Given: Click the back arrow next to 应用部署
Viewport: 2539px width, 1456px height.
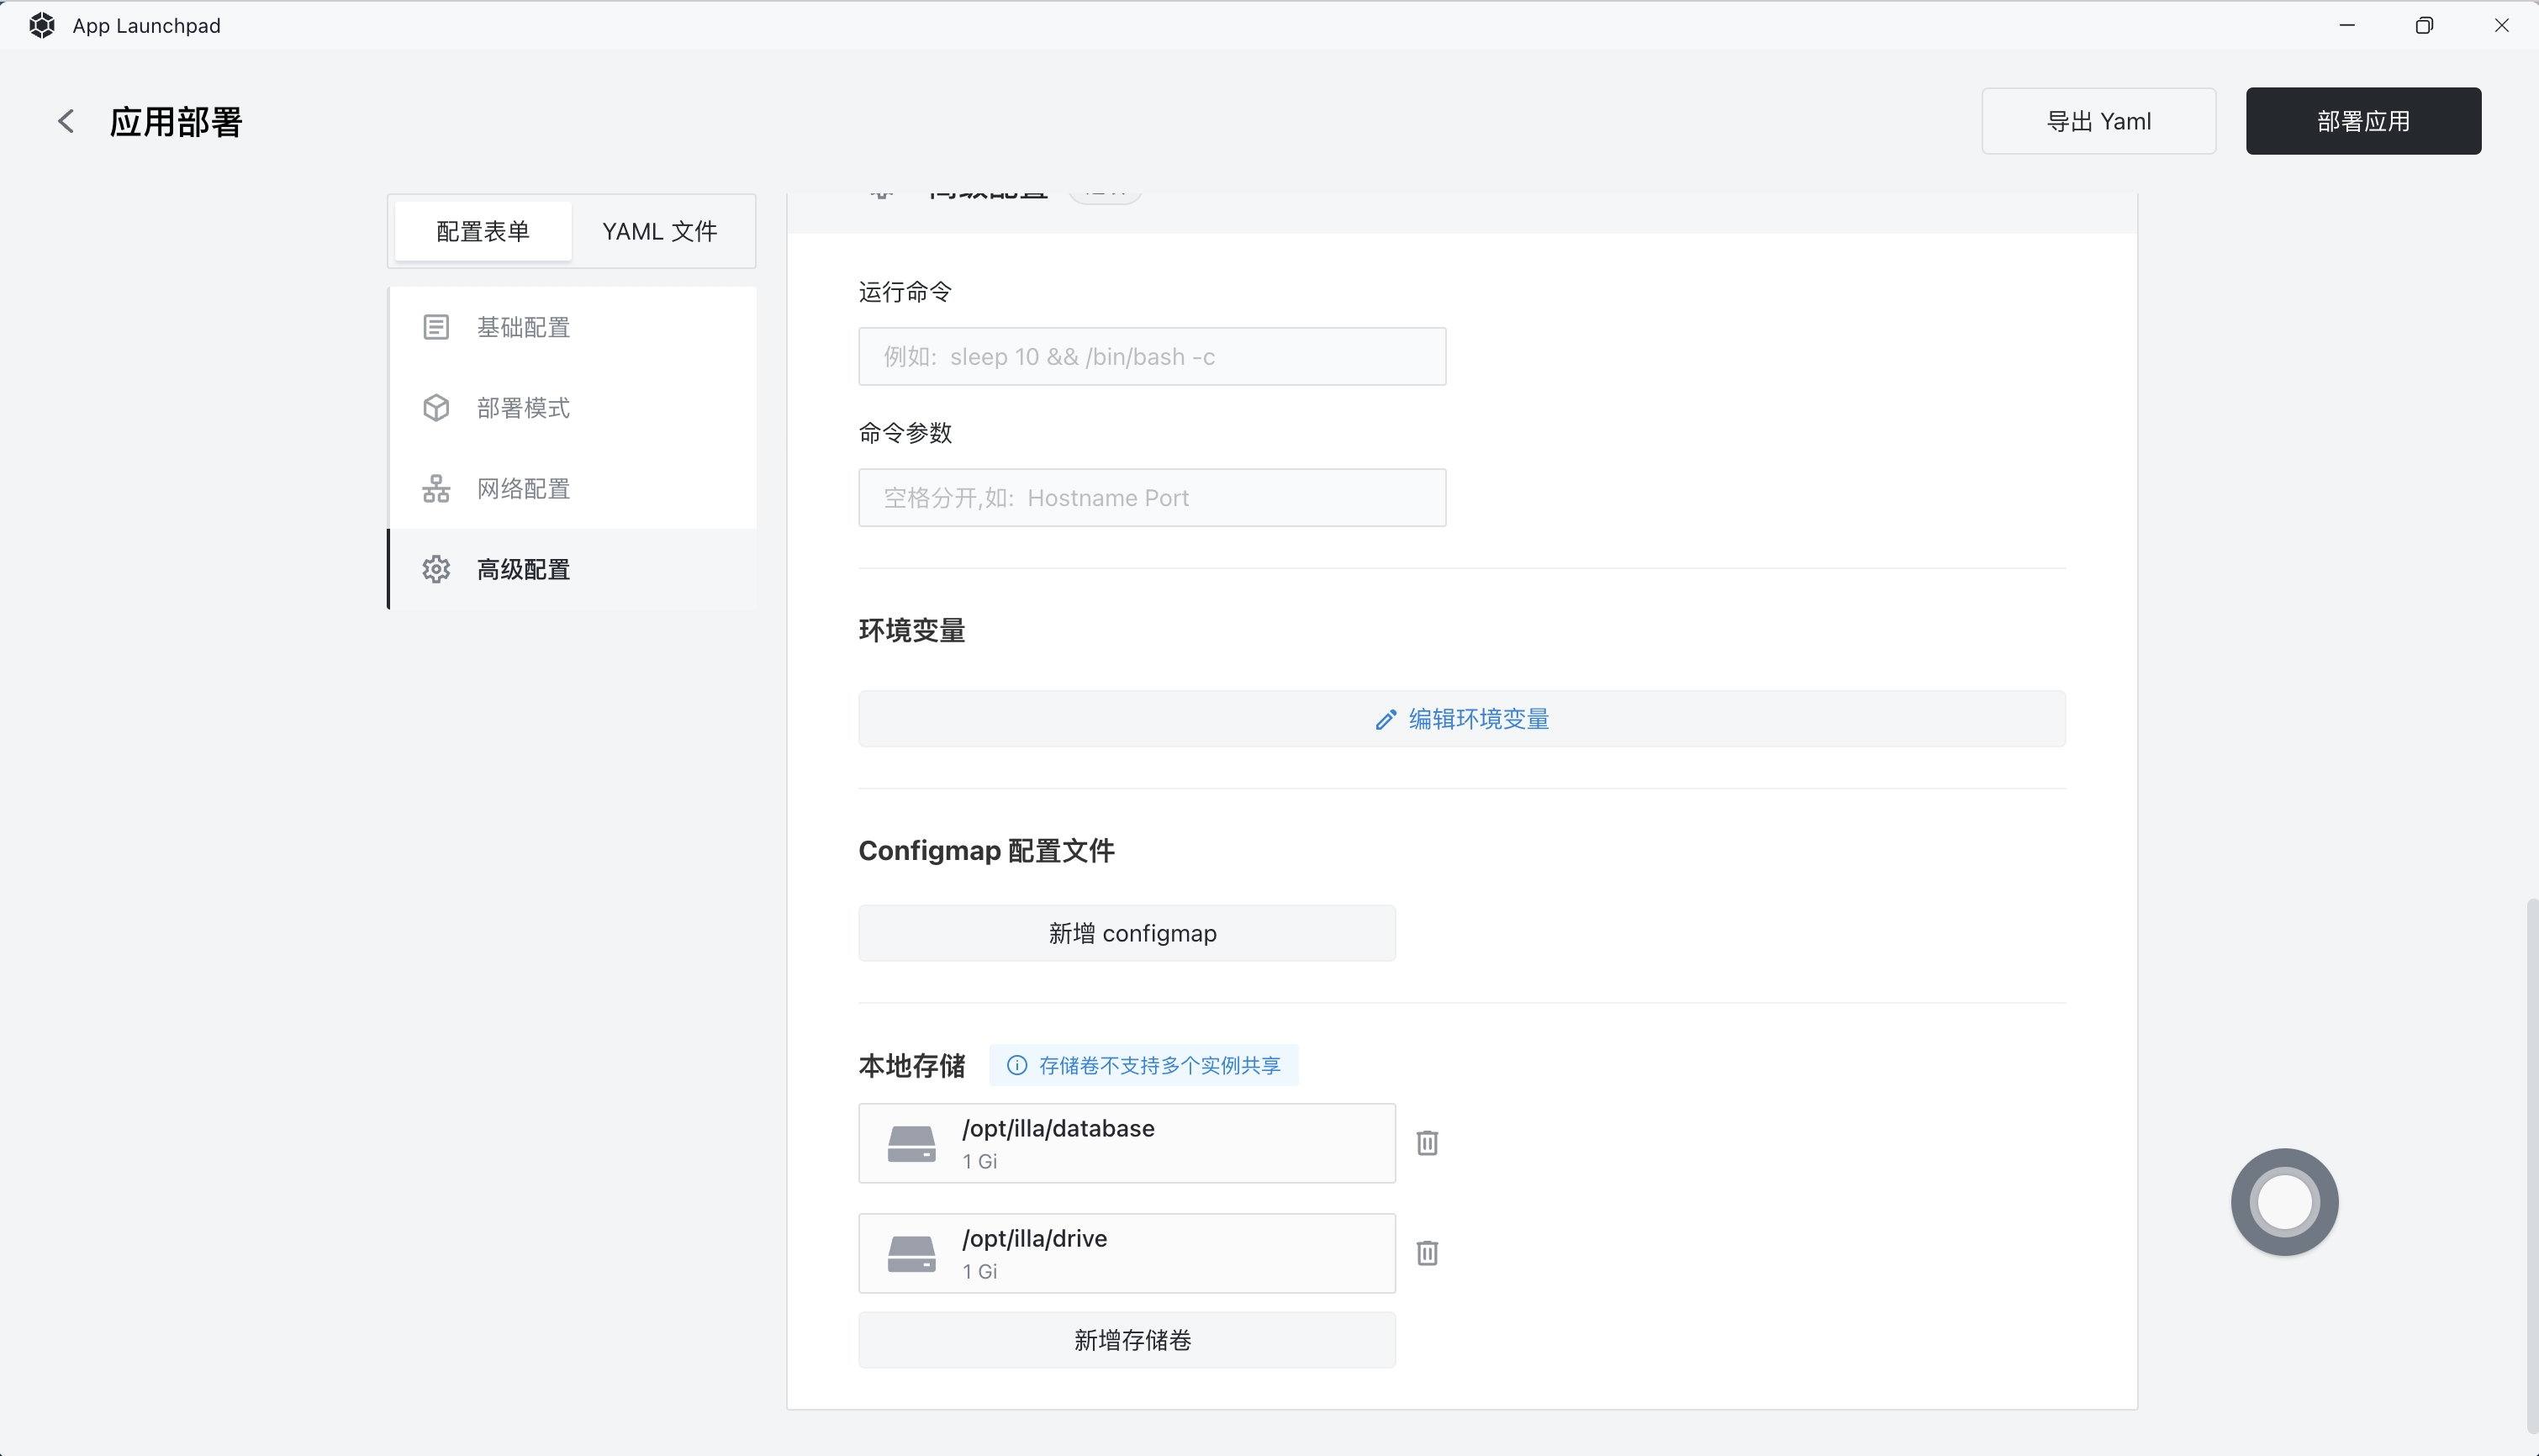Looking at the screenshot, I should click(x=66, y=121).
